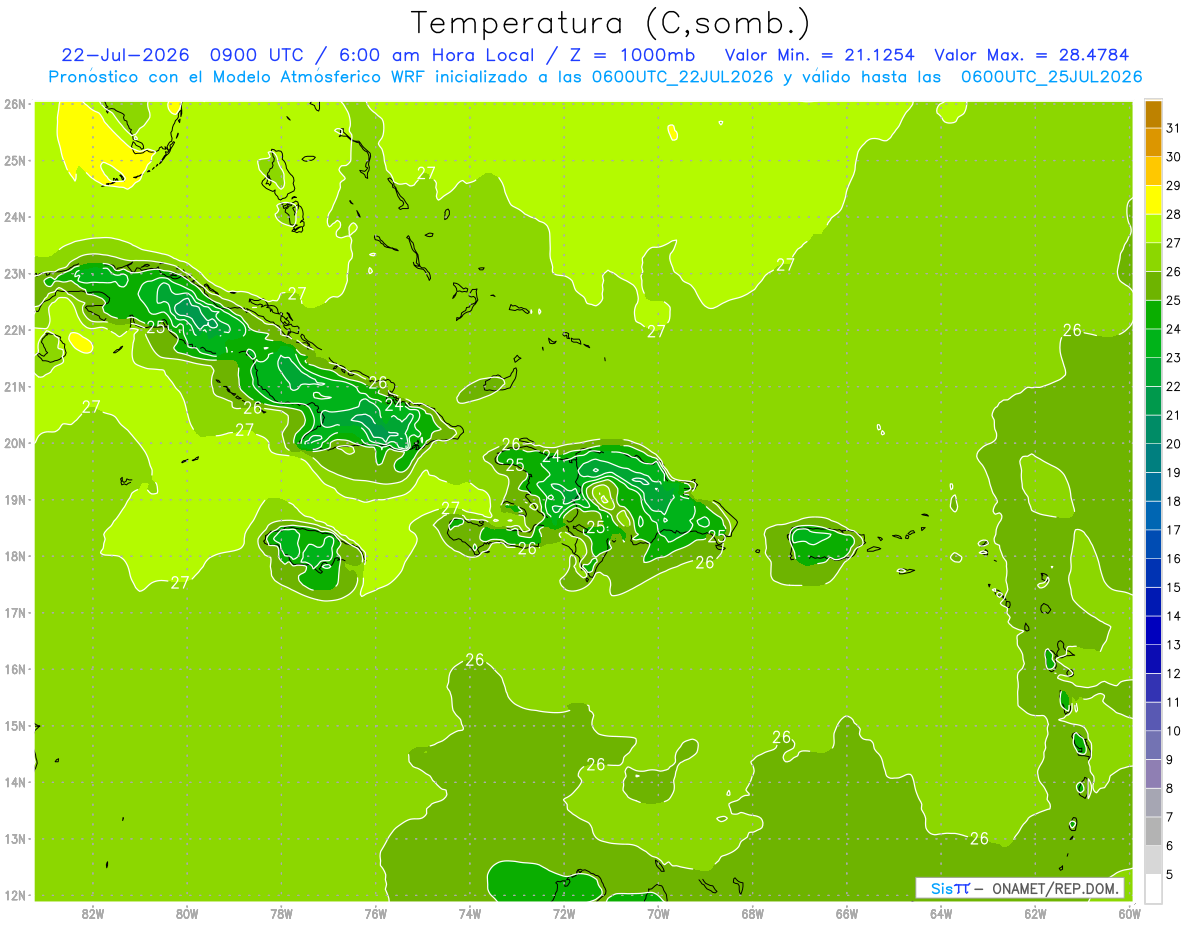Click the color bar label '21'
The height and width of the screenshot is (927, 1200).
1173,415
